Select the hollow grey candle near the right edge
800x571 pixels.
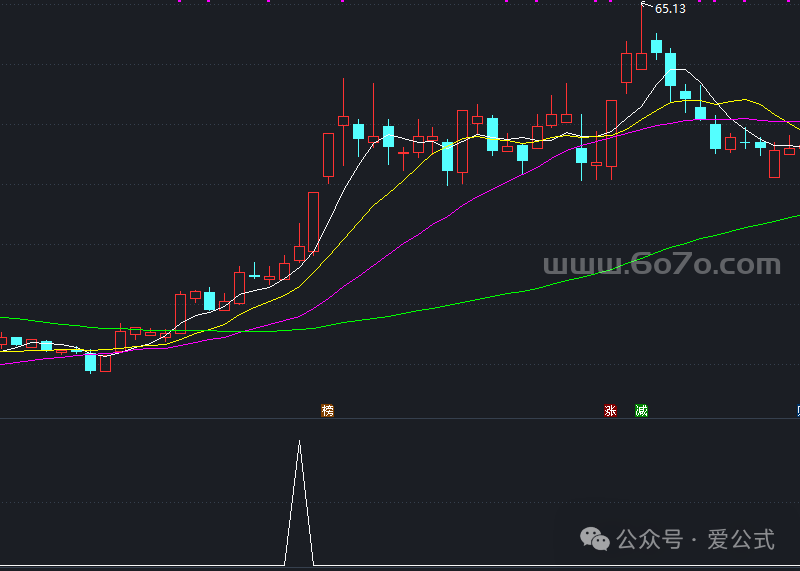click(774, 164)
